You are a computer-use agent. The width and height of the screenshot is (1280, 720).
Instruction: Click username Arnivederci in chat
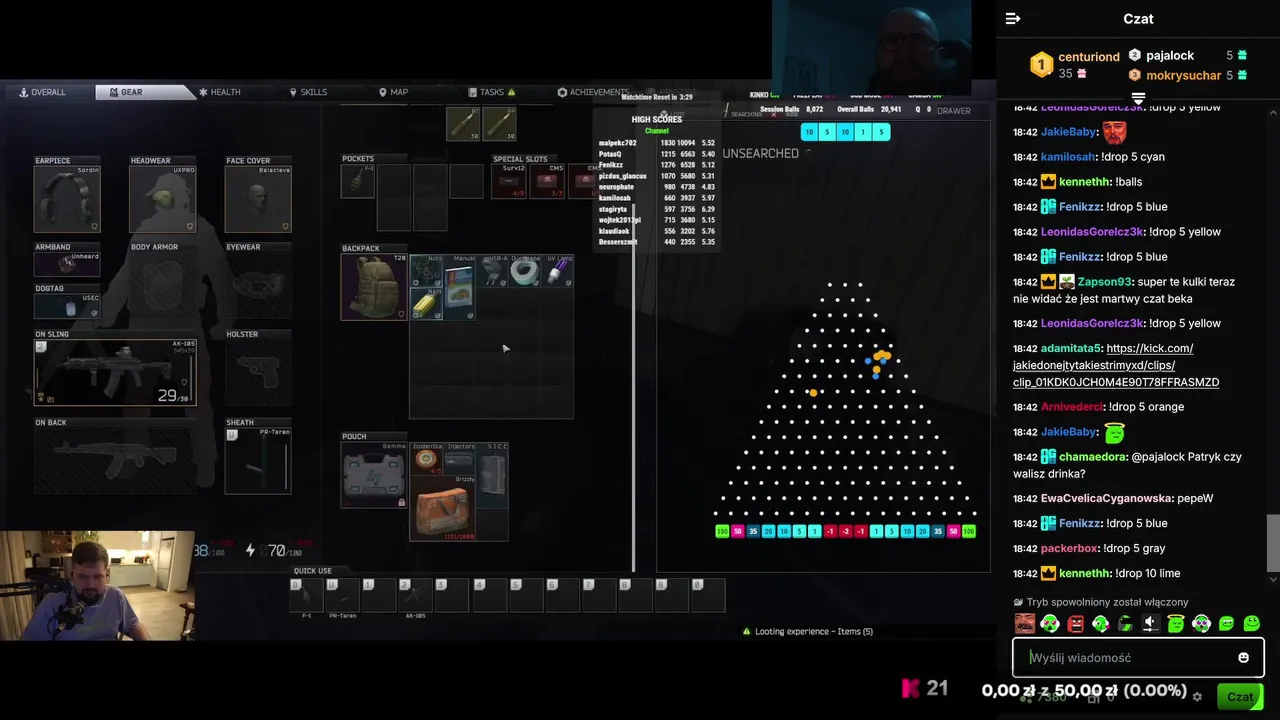(x=1072, y=407)
